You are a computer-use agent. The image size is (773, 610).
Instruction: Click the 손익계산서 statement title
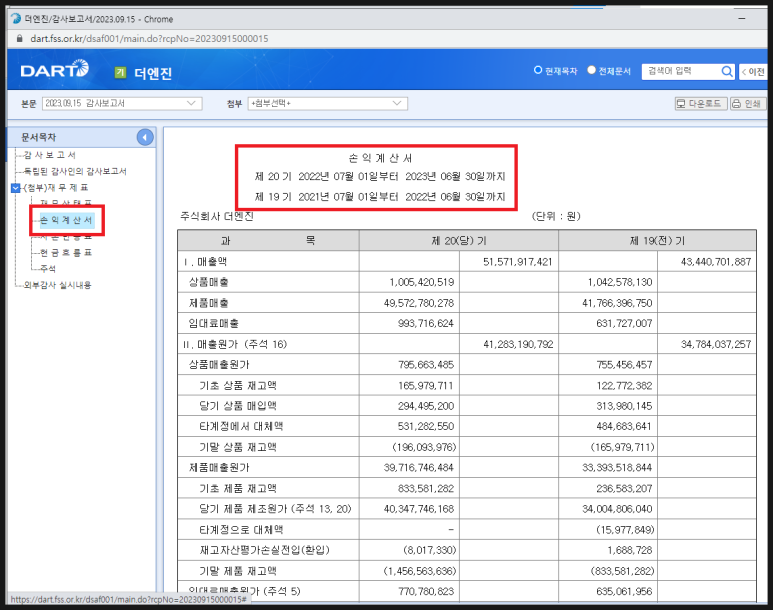click(x=380, y=158)
